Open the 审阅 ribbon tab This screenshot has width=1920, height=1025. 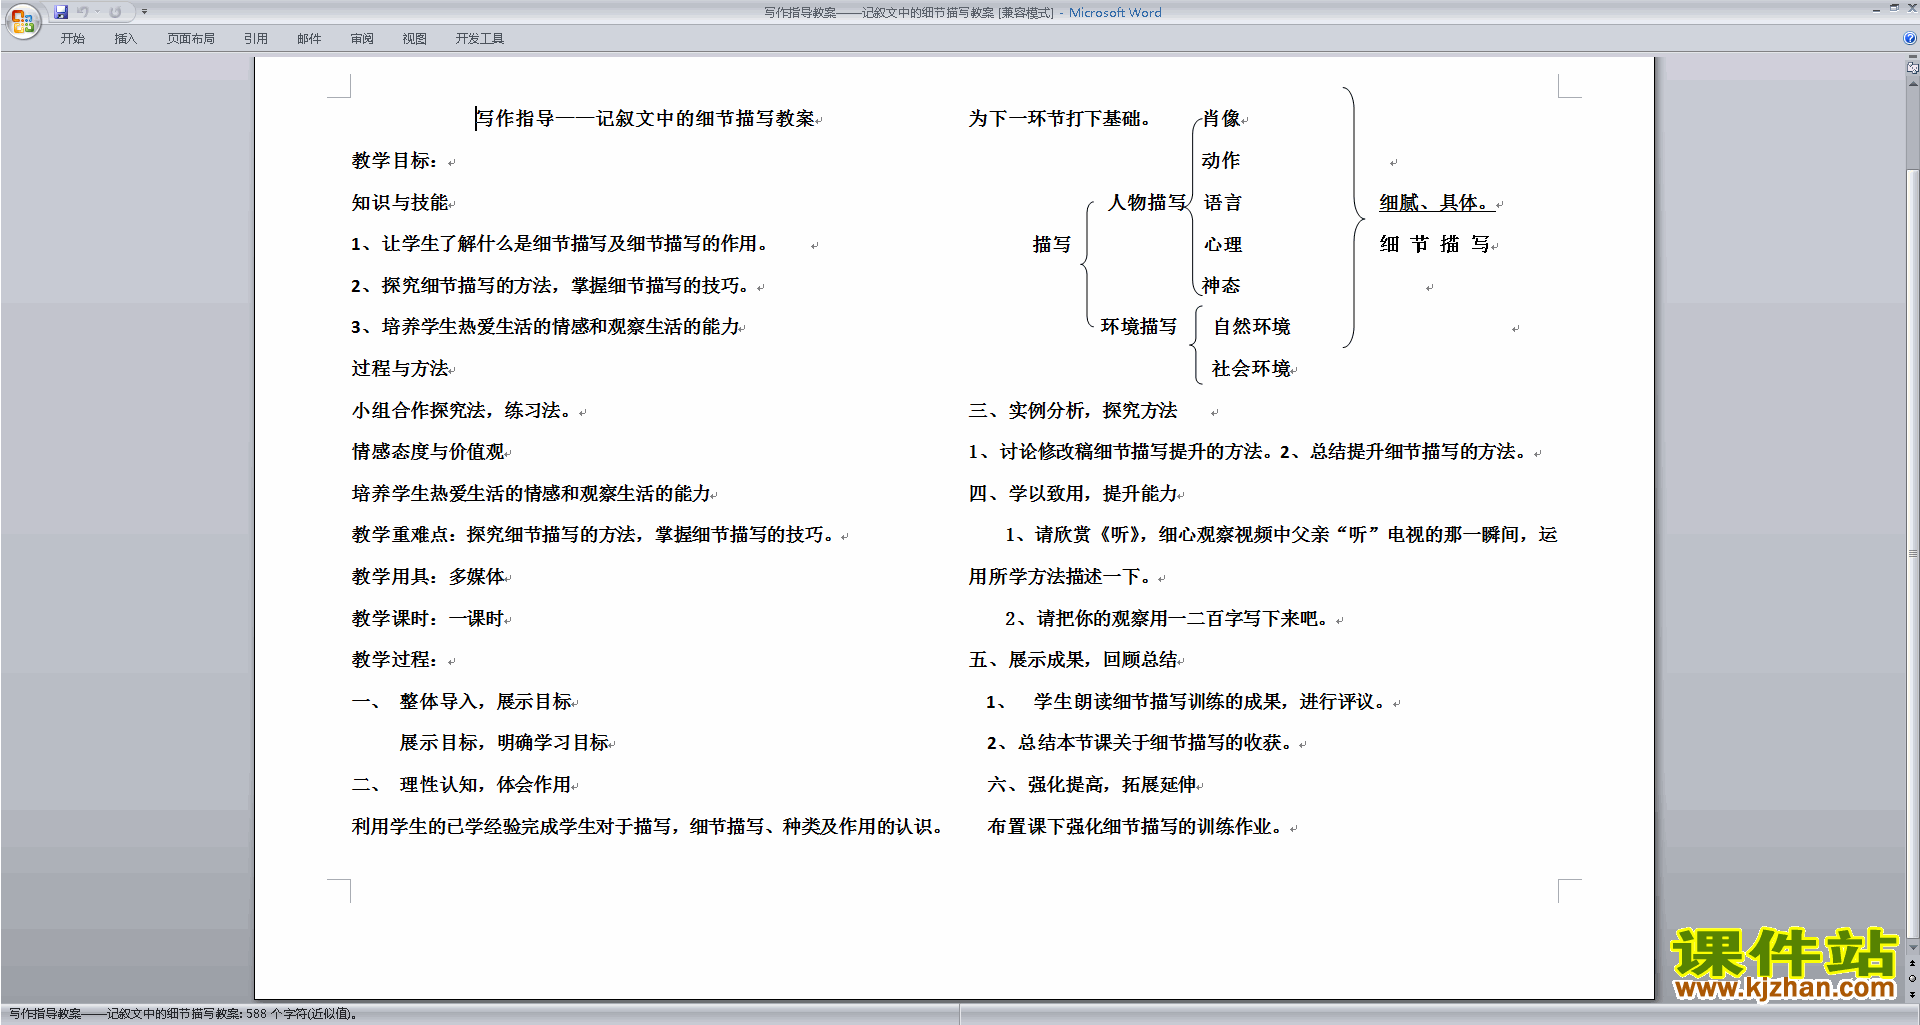pyautogui.click(x=362, y=39)
